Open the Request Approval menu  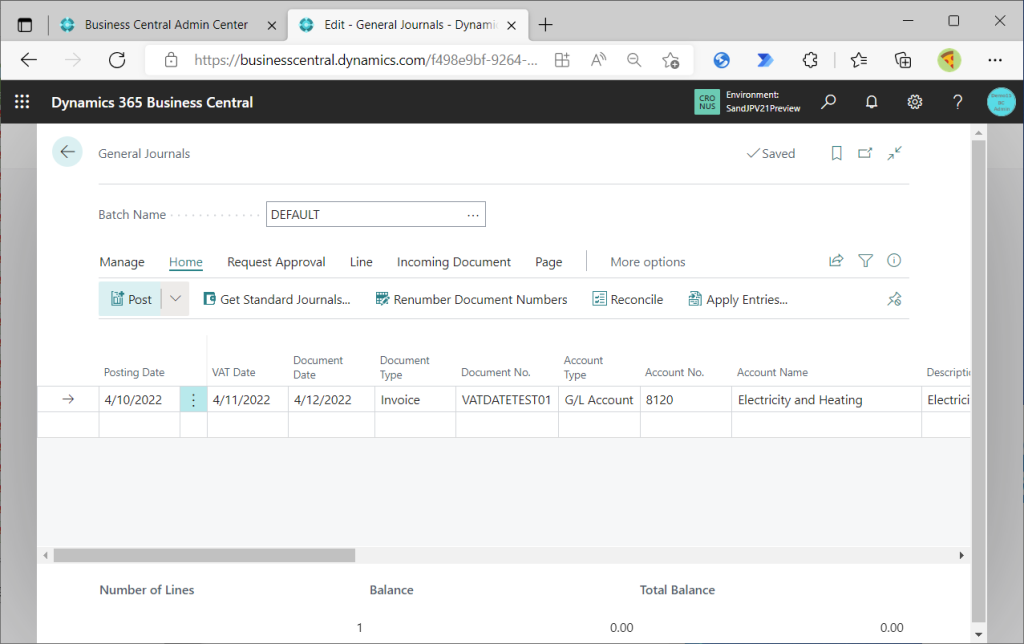(x=276, y=262)
